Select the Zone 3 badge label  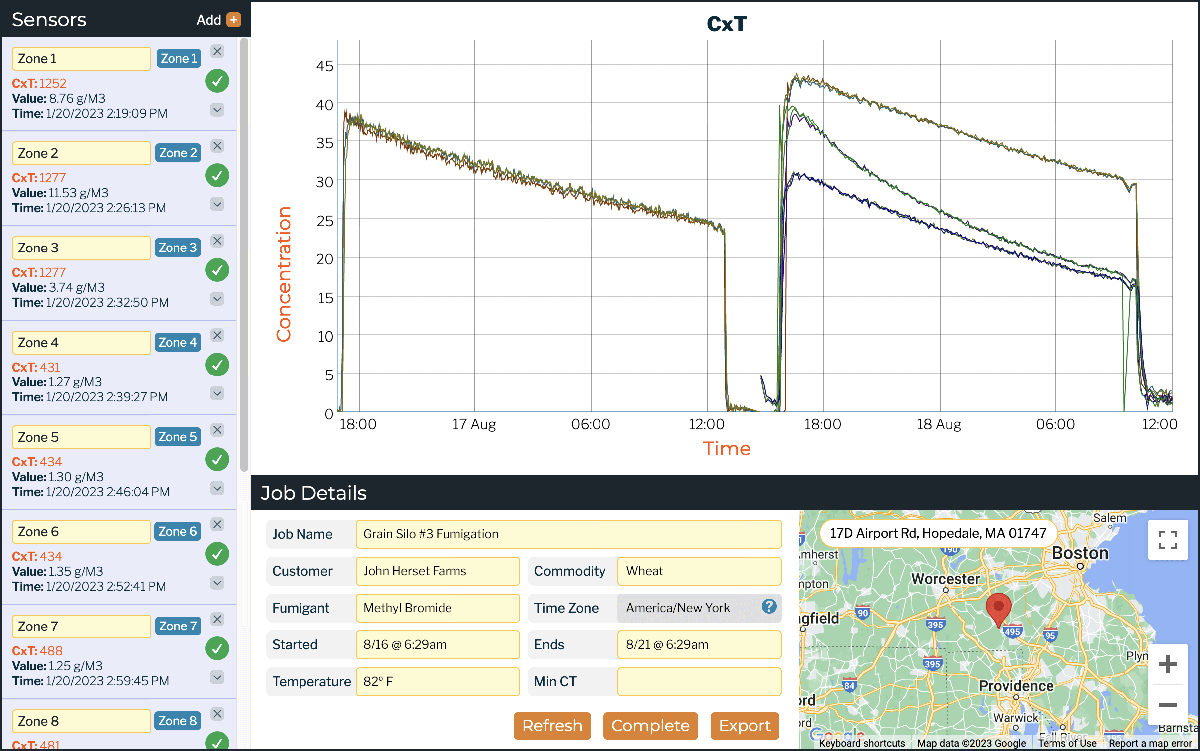[177, 247]
